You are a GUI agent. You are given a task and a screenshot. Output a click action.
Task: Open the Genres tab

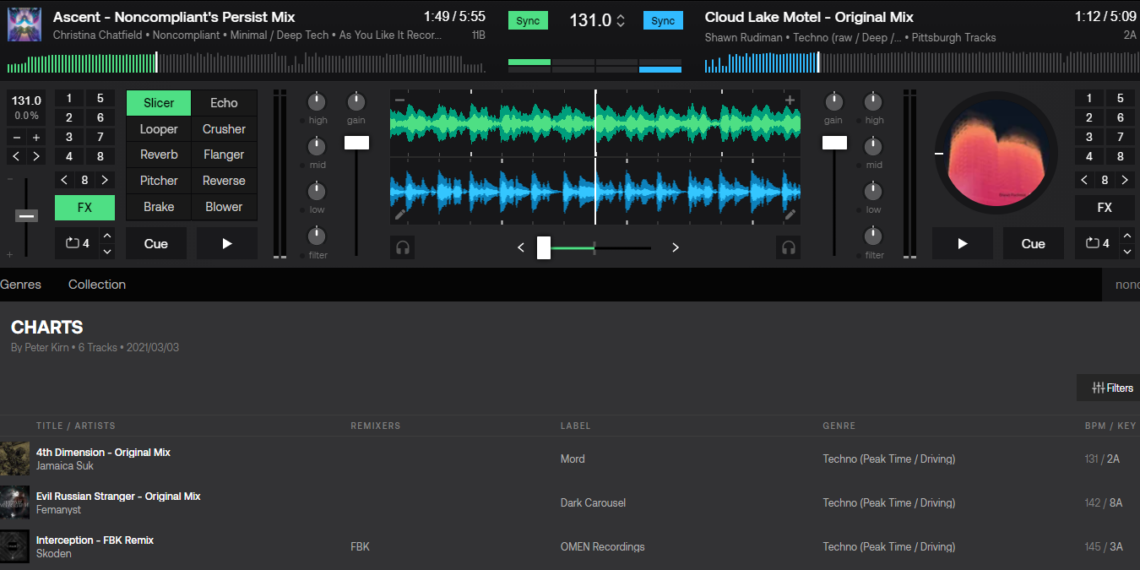(21, 285)
